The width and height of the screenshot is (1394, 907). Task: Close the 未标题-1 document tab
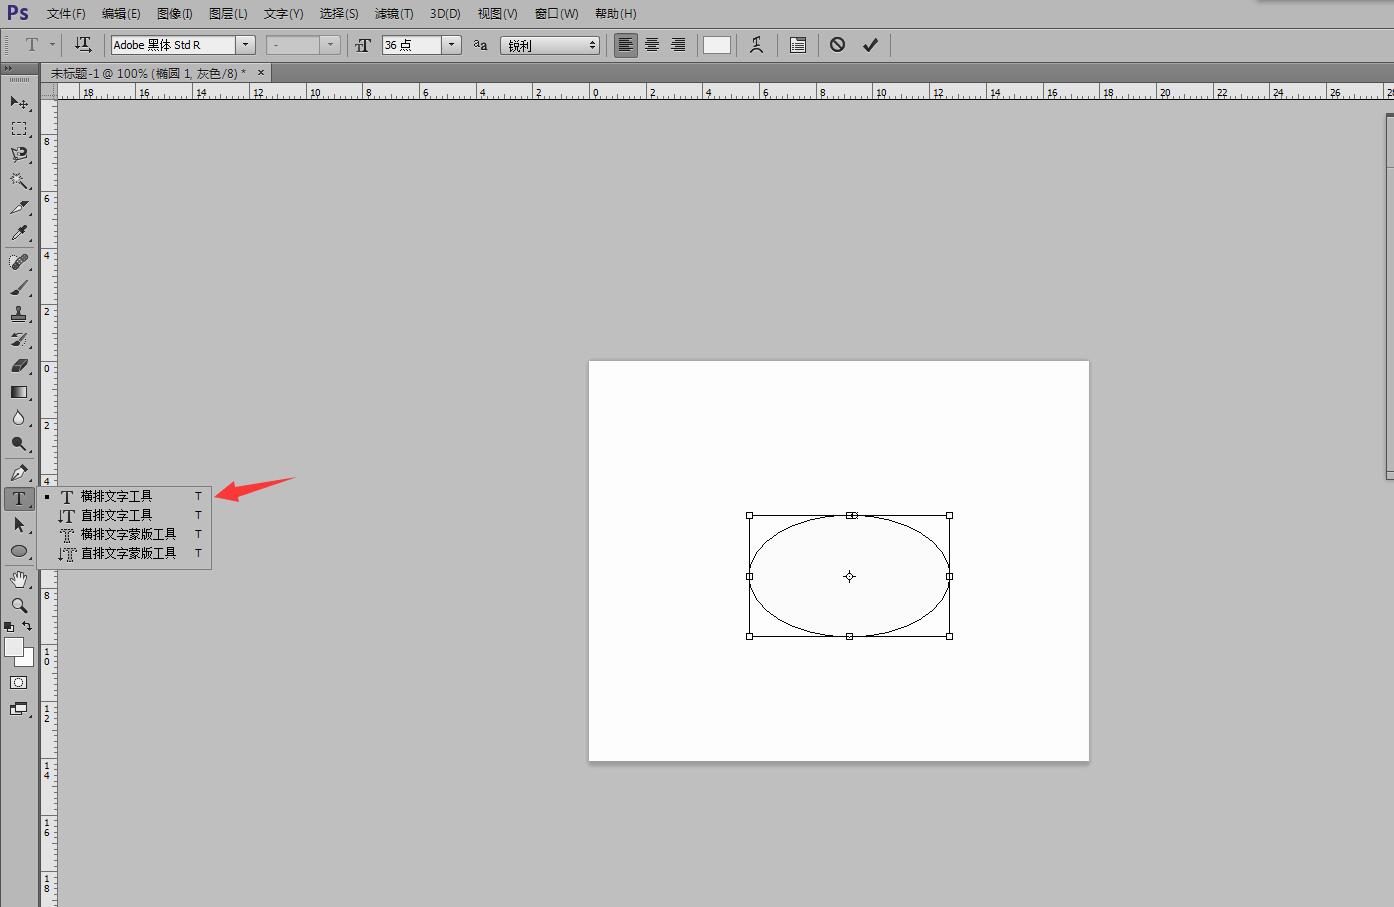click(x=261, y=72)
